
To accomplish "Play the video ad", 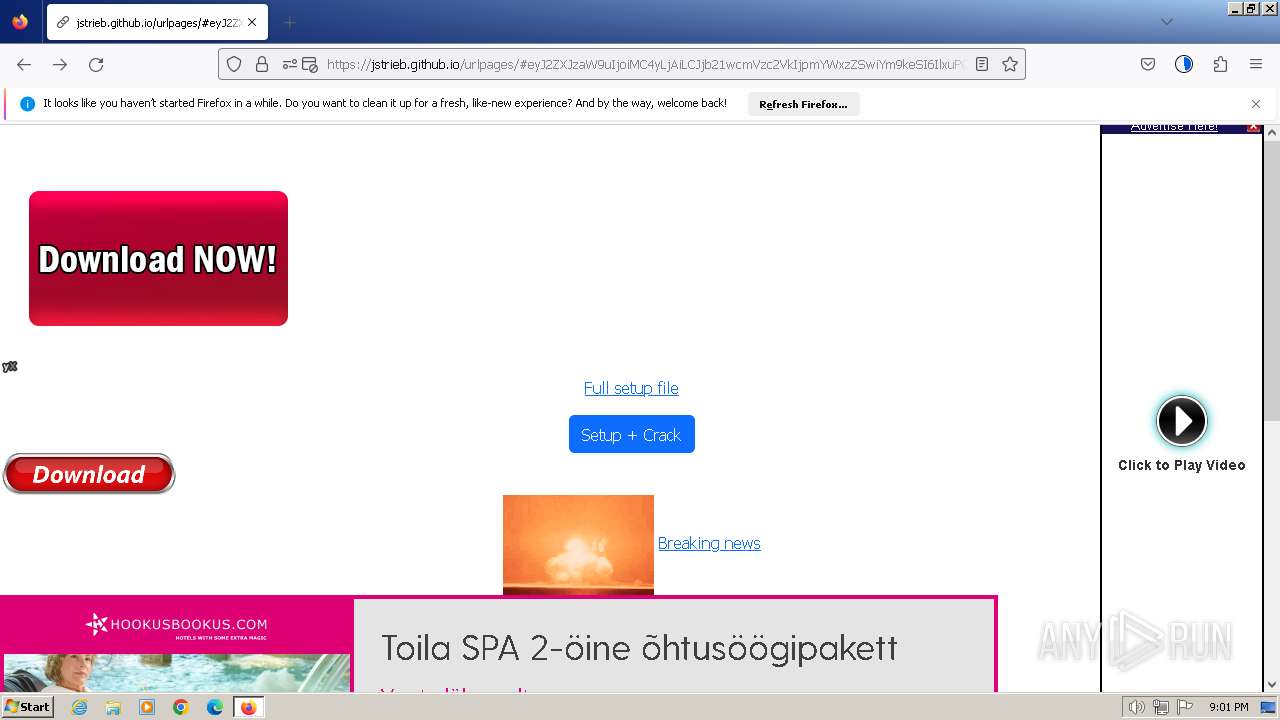I will [1181, 421].
